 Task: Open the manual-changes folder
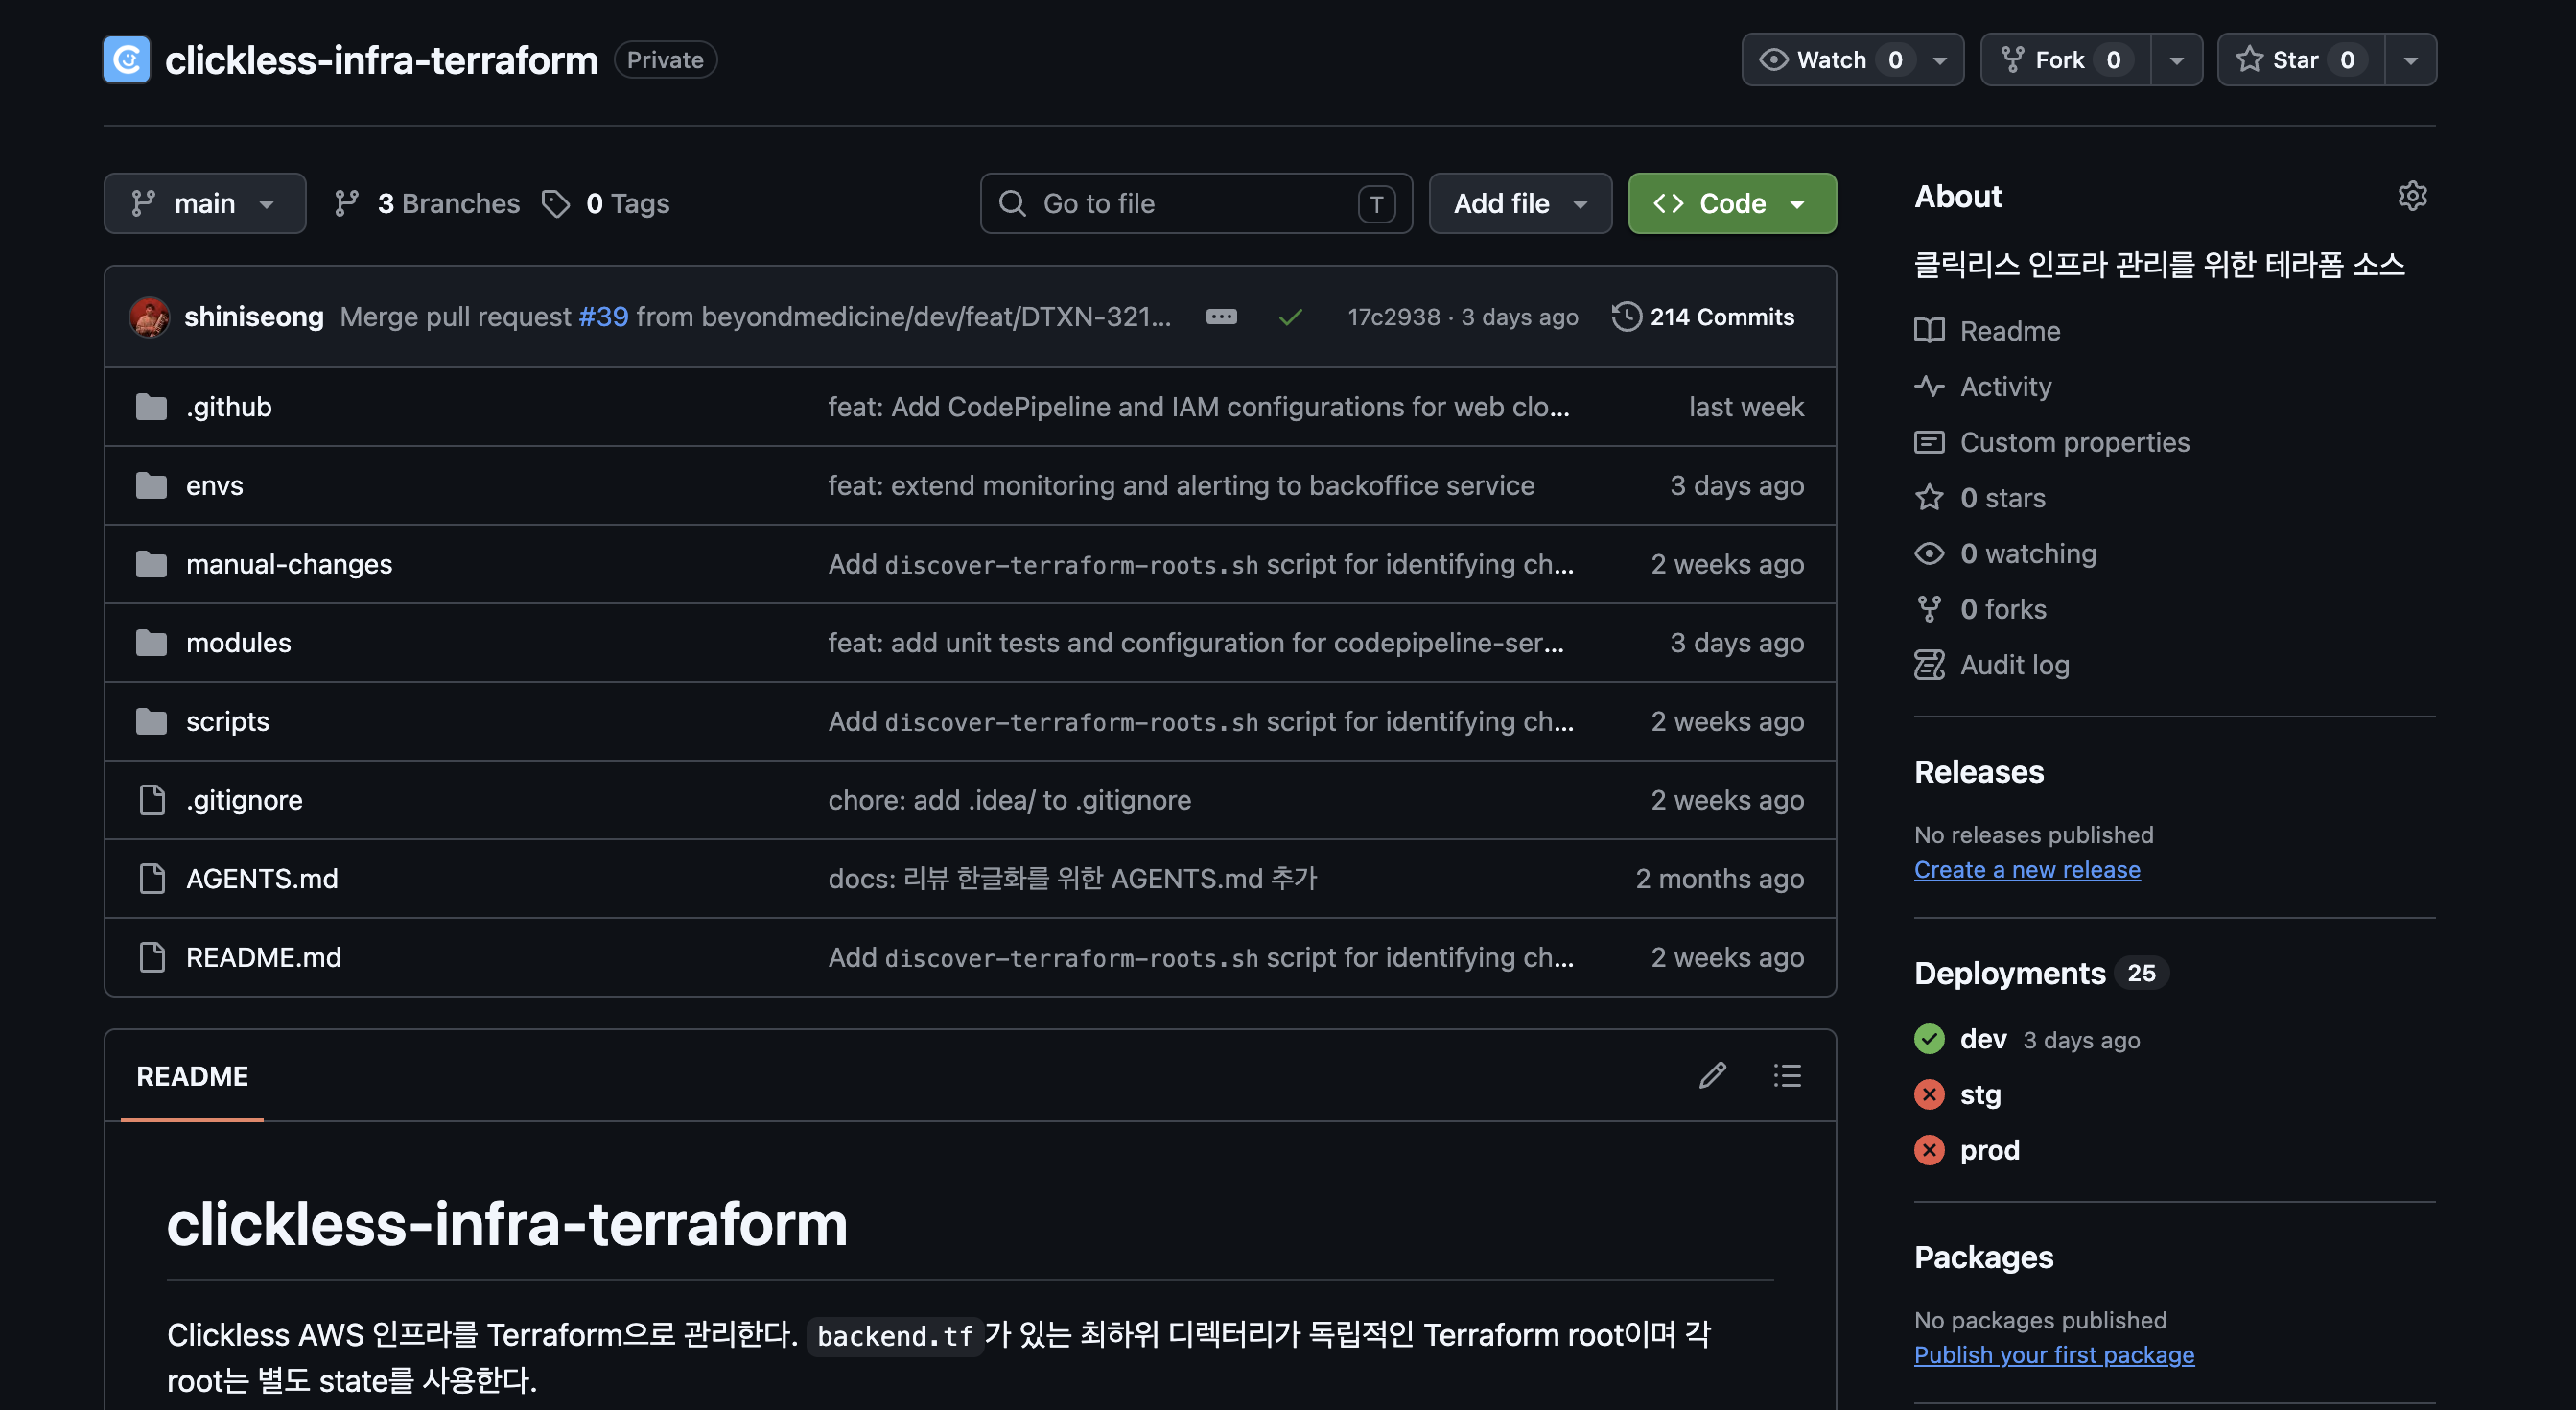[x=289, y=564]
